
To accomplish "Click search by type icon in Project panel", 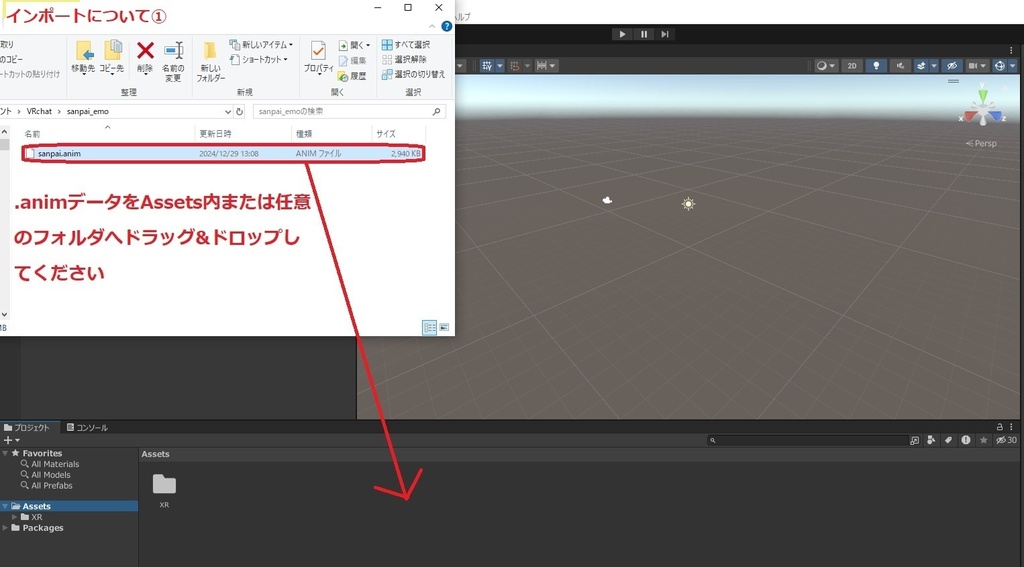I will pyautogui.click(x=931, y=440).
